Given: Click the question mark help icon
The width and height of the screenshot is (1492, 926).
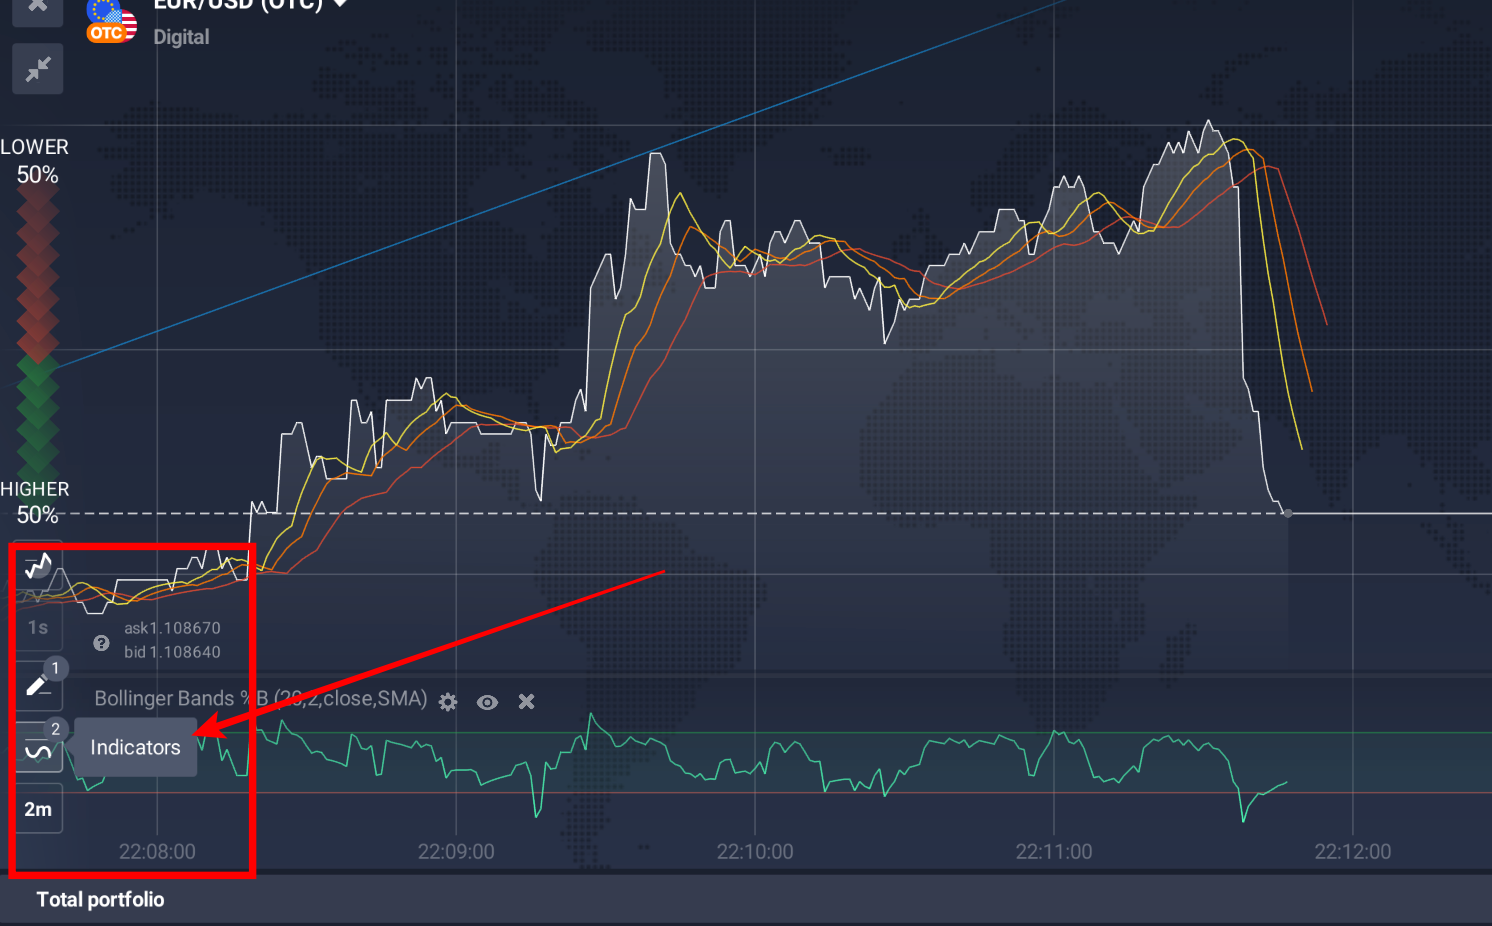Looking at the screenshot, I should (x=100, y=643).
